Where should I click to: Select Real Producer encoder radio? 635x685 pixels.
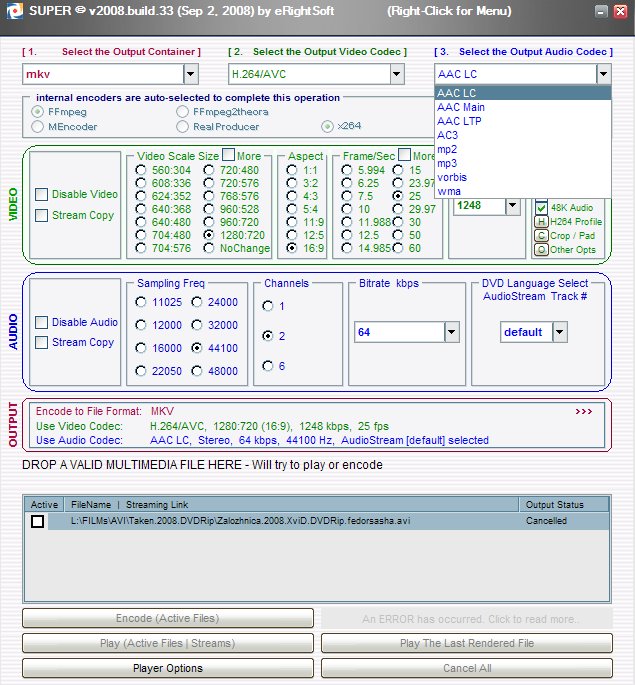tap(182, 127)
